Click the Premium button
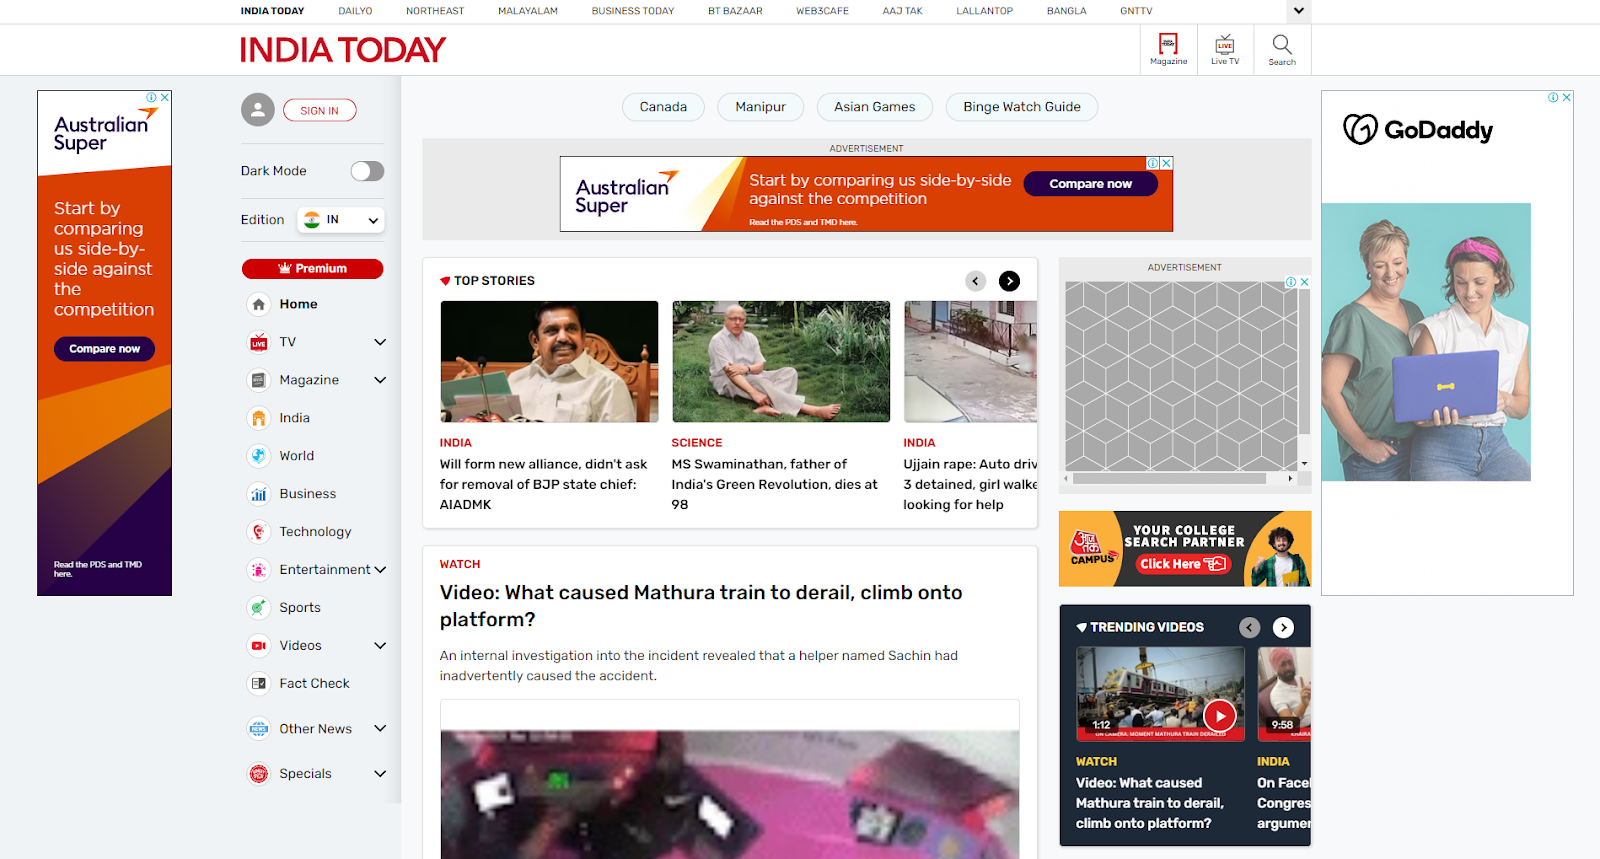Screen dimensions: 1600x859 (x=312, y=269)
